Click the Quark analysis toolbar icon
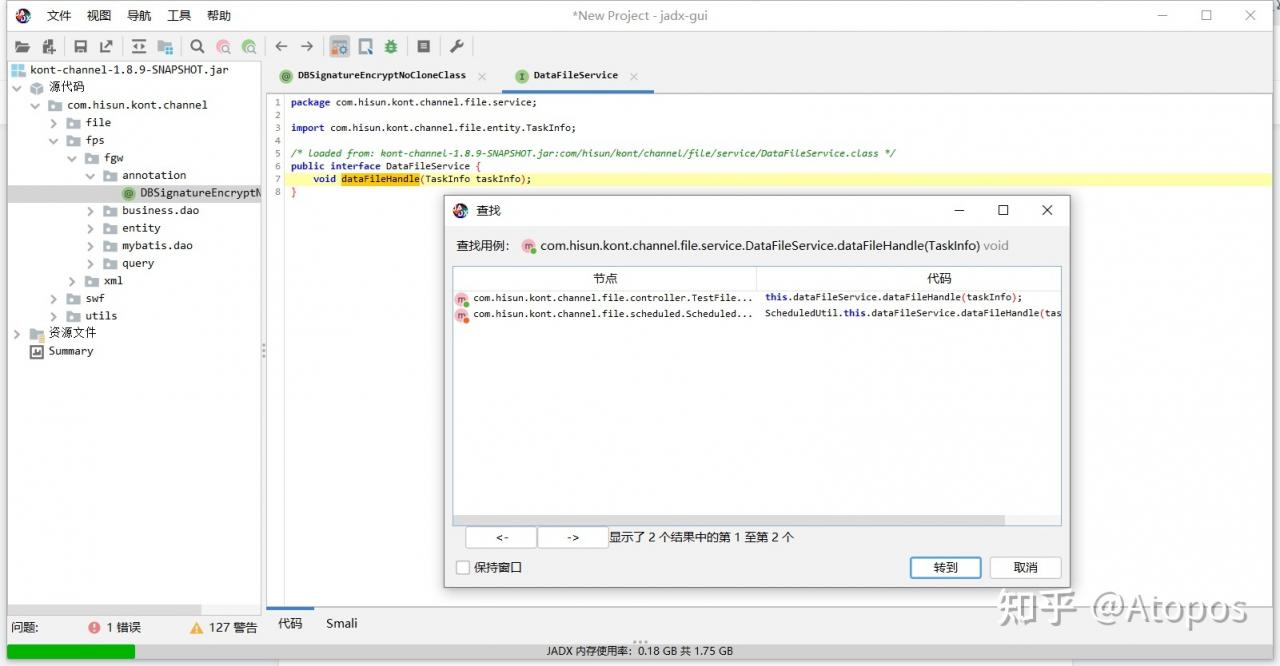Screen dimensions: 1280x666 coord(366,46)
